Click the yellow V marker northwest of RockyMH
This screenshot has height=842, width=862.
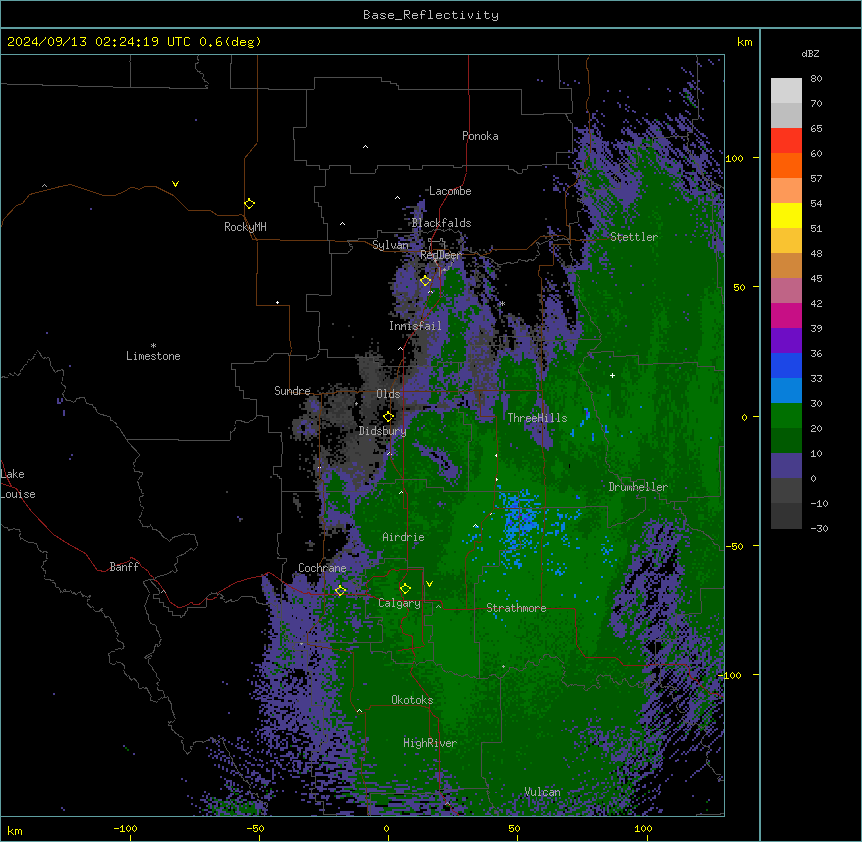[175, 184]
